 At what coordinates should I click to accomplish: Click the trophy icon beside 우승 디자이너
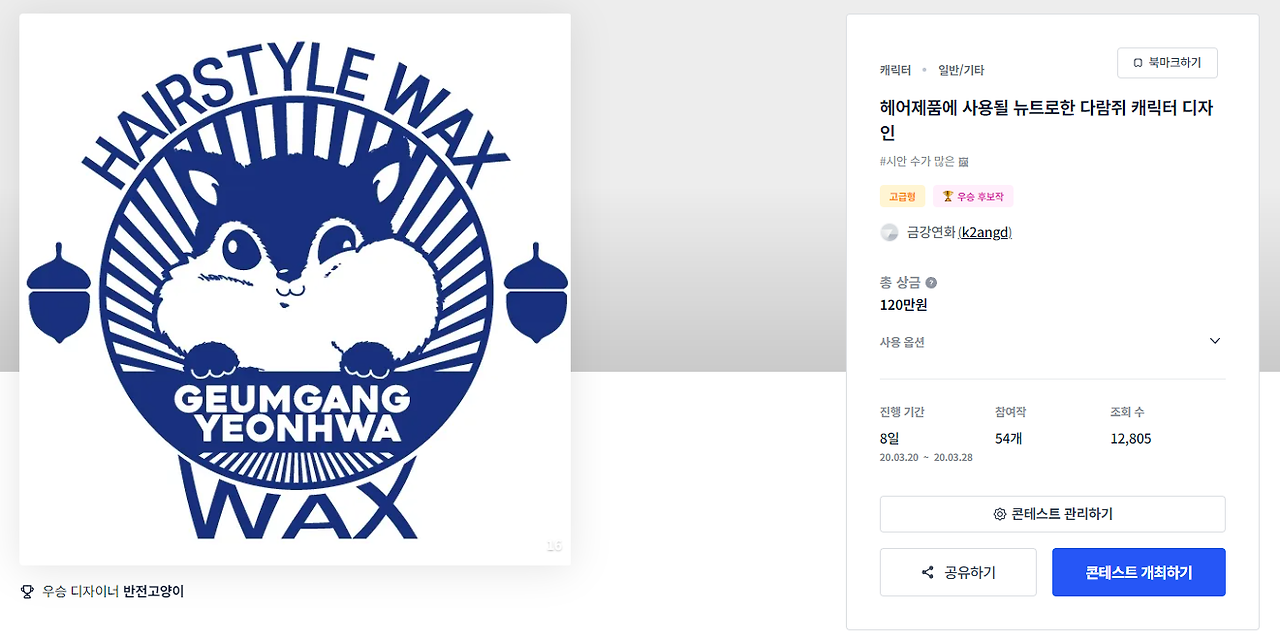(27, 592)
